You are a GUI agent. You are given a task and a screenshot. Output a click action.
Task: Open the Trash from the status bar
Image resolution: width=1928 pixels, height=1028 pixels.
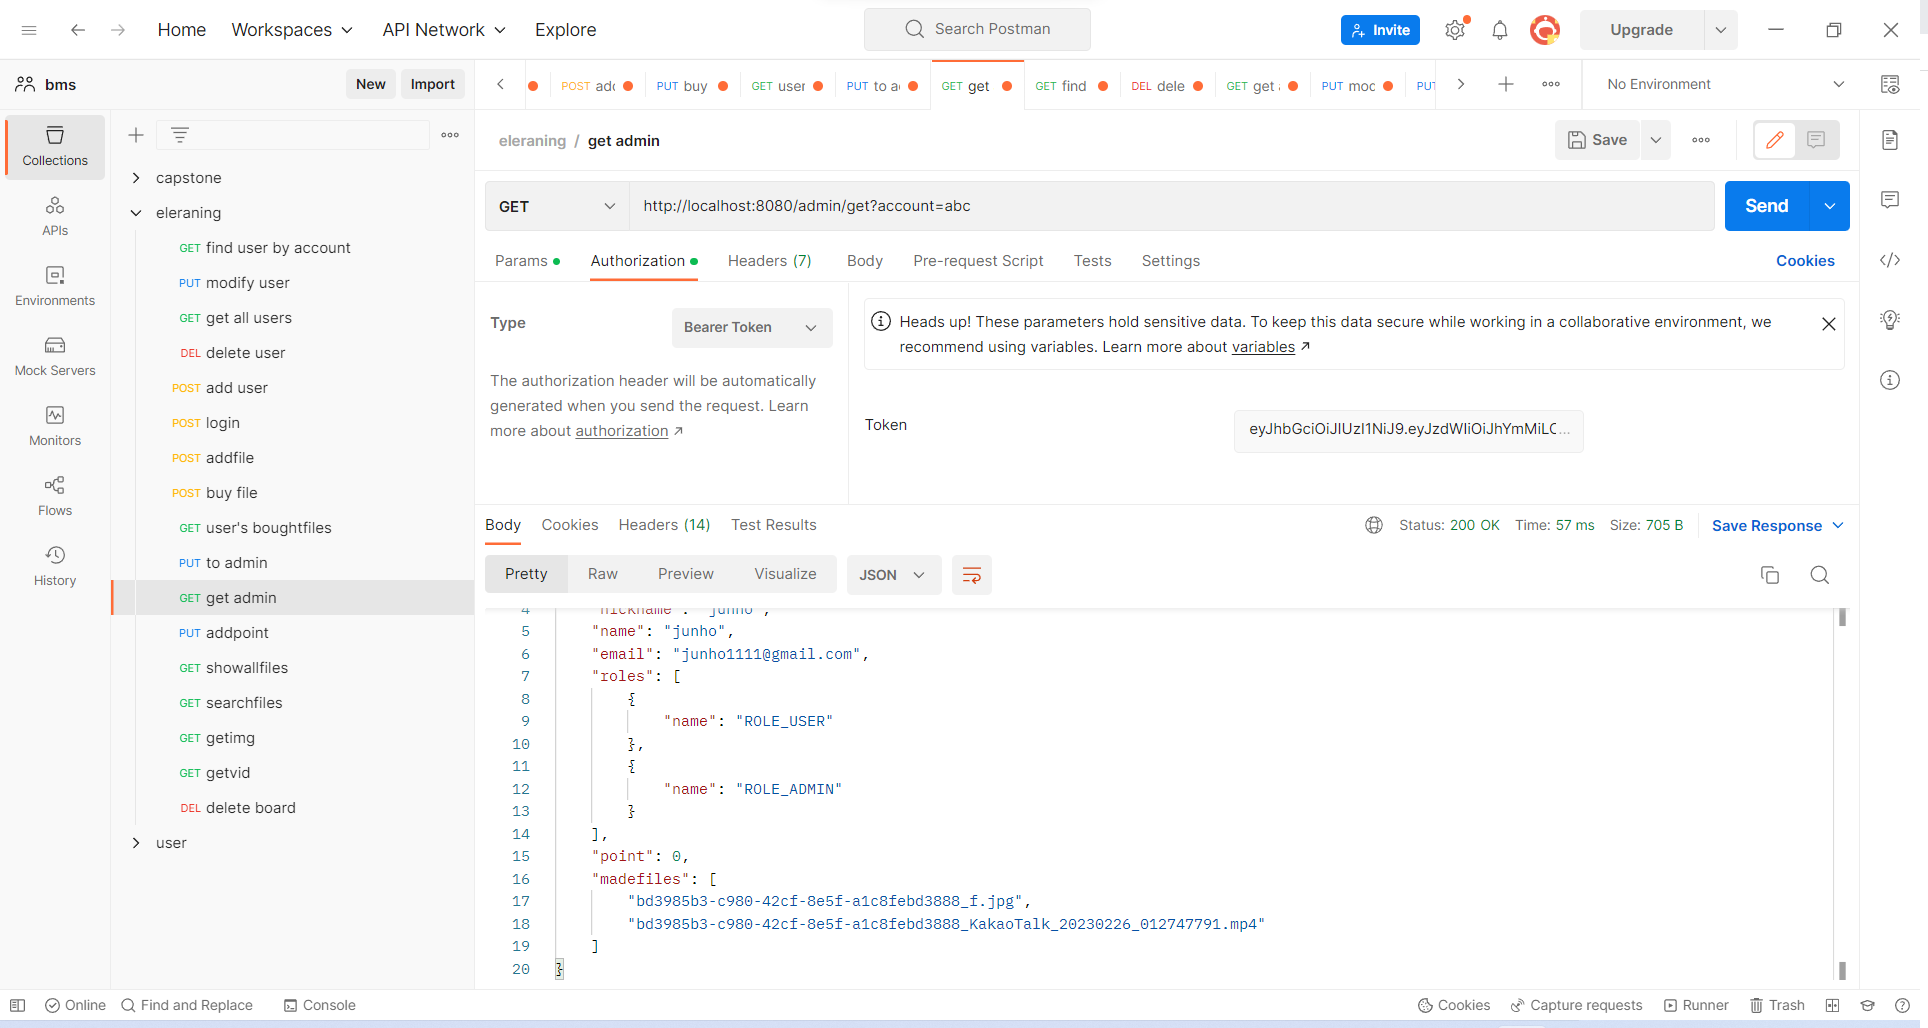[x=1777, y=1005]
